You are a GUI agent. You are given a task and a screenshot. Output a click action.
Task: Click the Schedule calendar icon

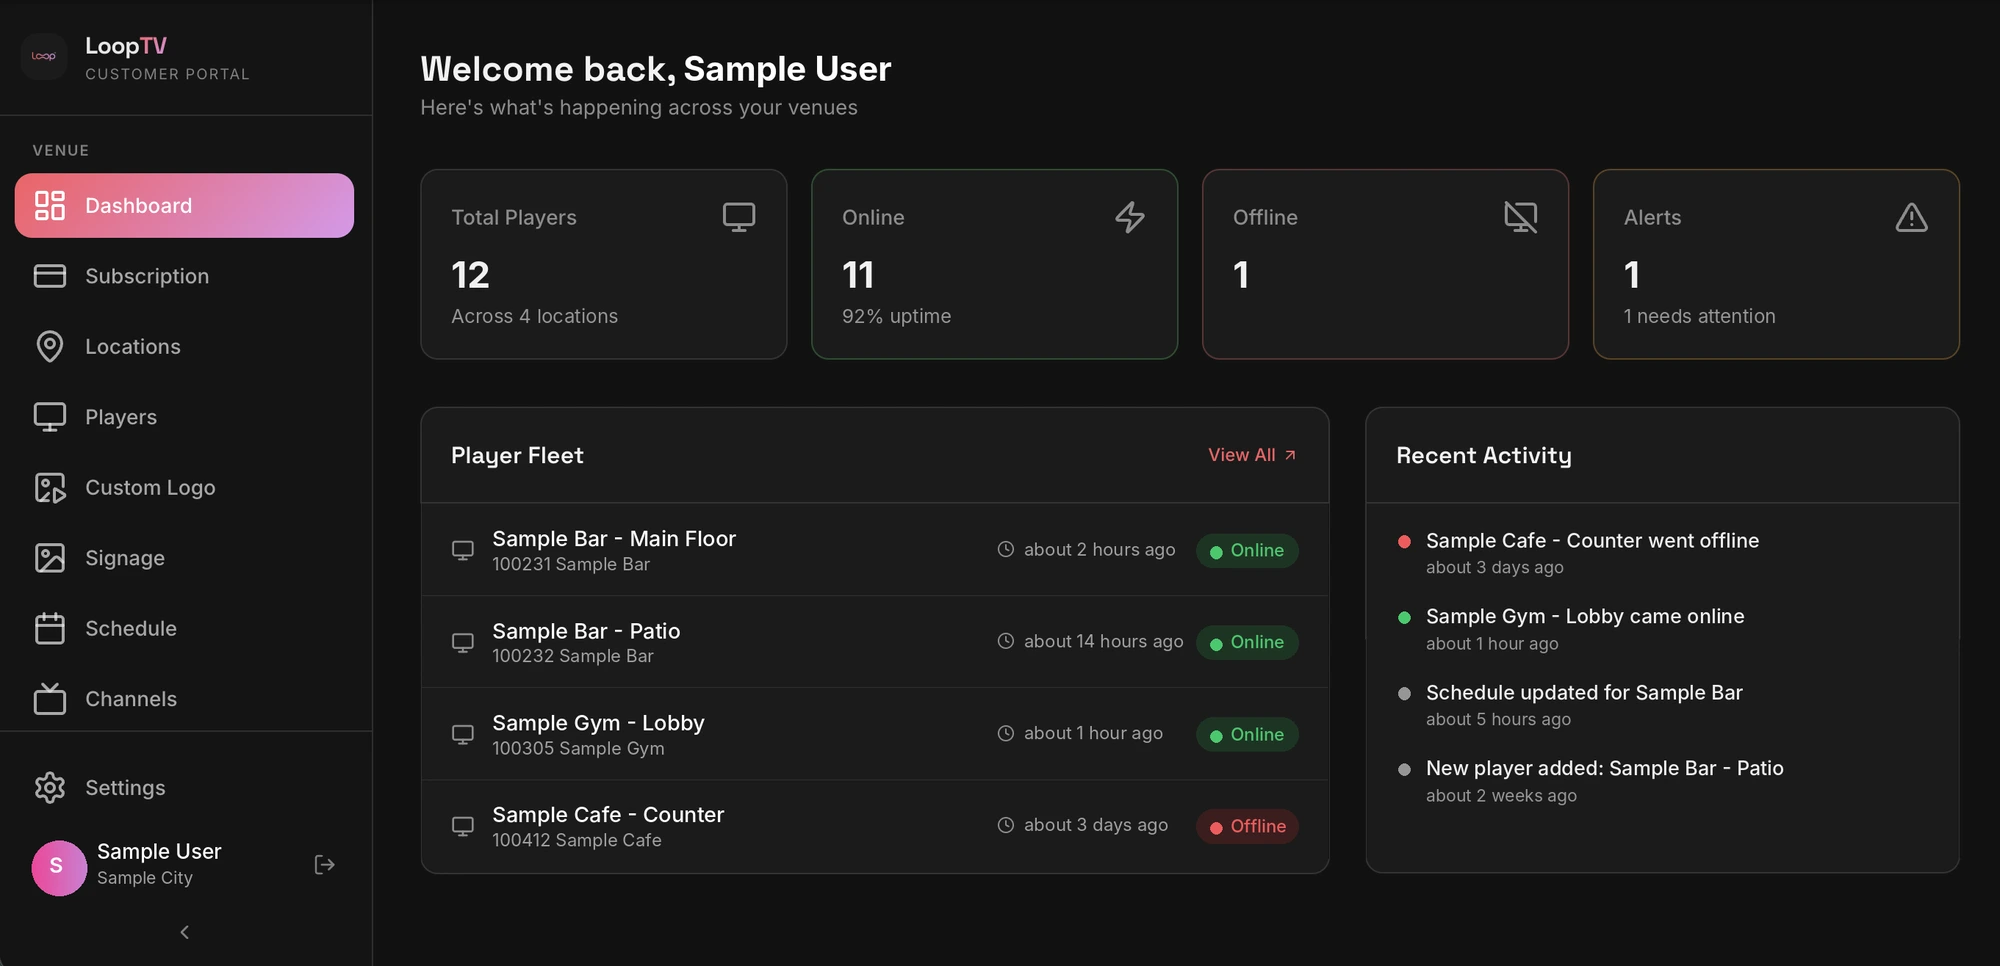[x=50, y=628]
